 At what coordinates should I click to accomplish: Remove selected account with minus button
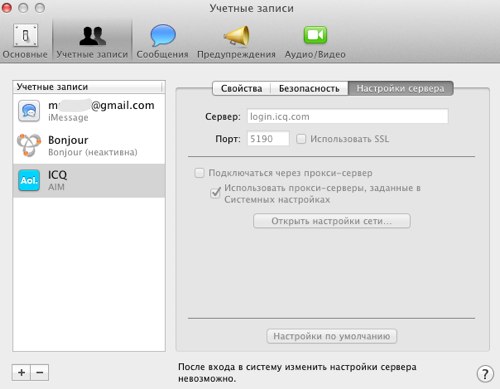coord(40,372)
